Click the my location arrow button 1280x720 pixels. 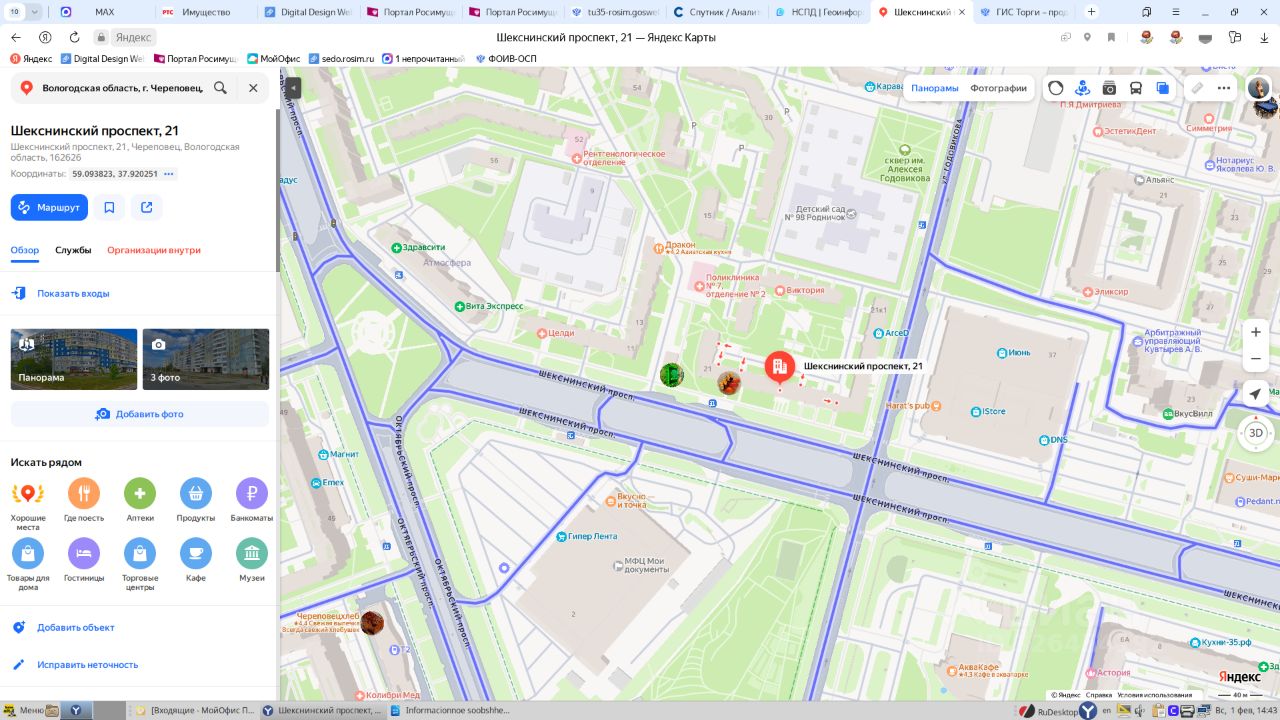pos(1256,394)
